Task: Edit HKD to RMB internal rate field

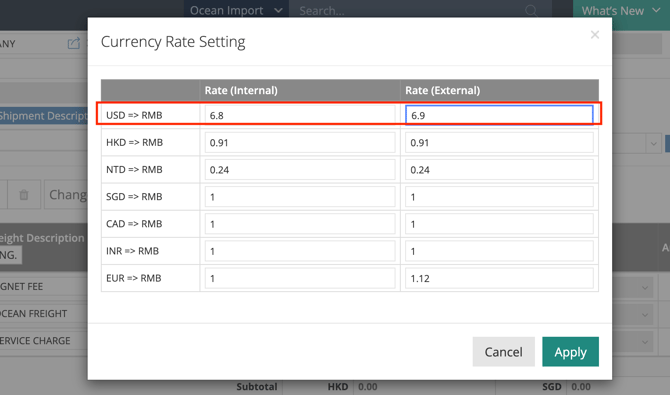Action: pyautogui.click(x=300, y=142)
